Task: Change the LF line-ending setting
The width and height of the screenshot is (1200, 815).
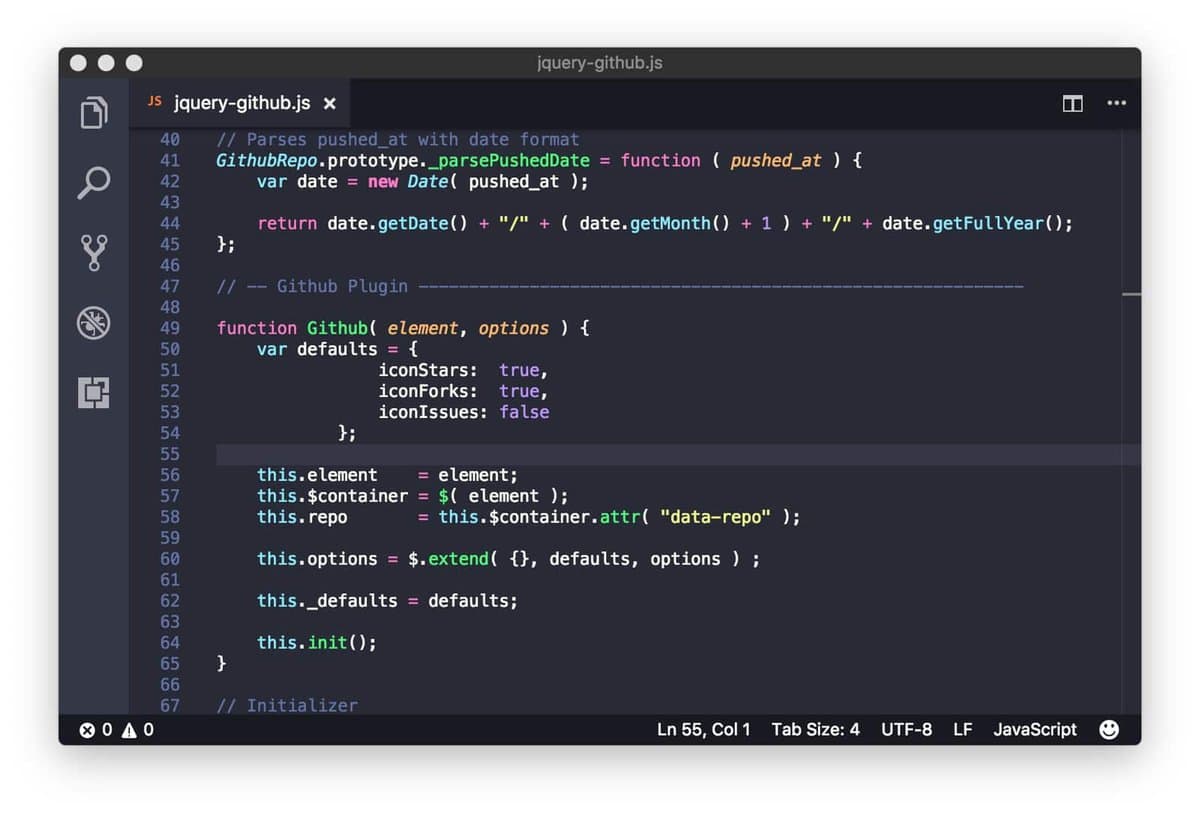Action: (x=962, y=730)
